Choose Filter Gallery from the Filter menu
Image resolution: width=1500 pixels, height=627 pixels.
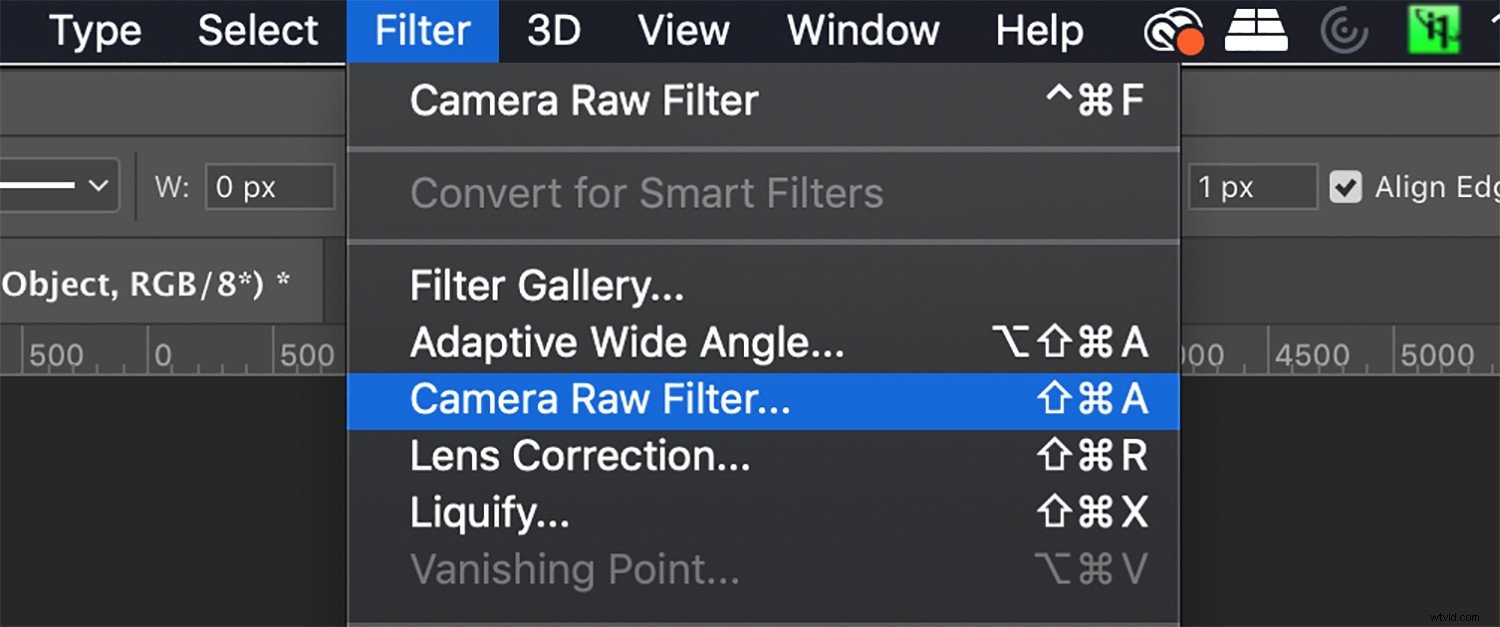coord(546,284)
